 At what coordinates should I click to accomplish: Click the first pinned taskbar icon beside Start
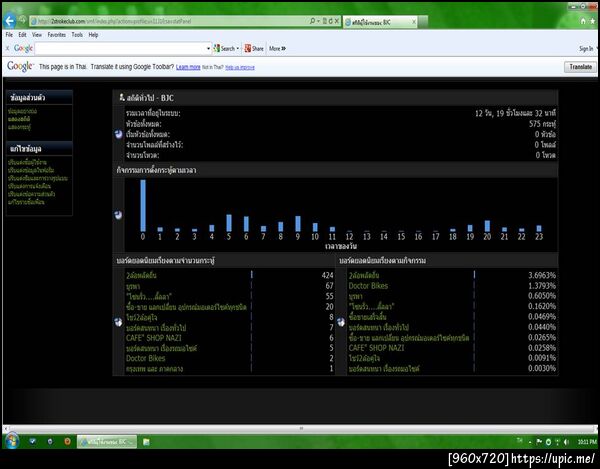point(33,441)
